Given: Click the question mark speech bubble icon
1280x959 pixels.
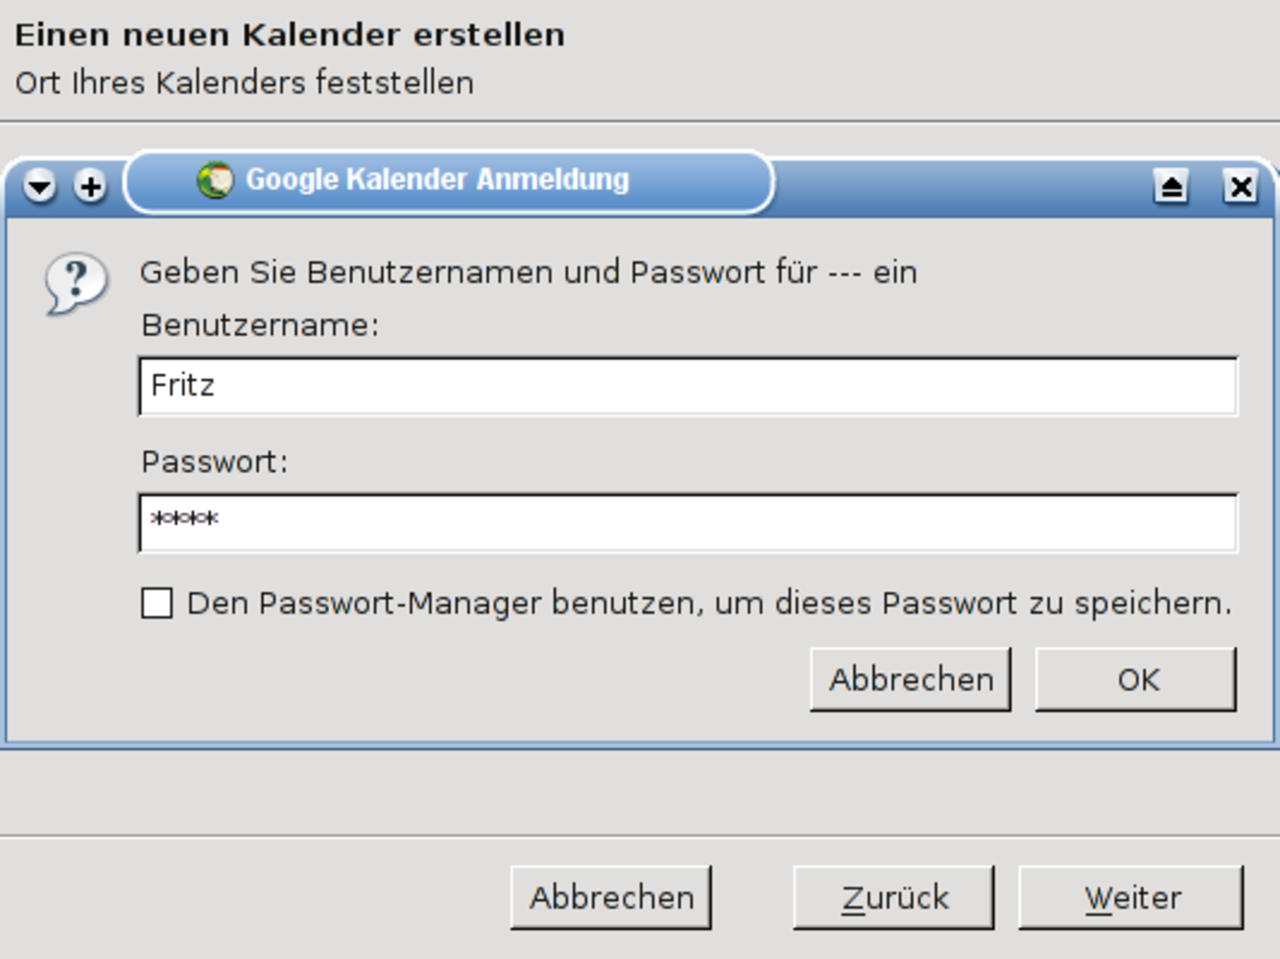Looking at the screenshot, I should [x=76, y=284].
